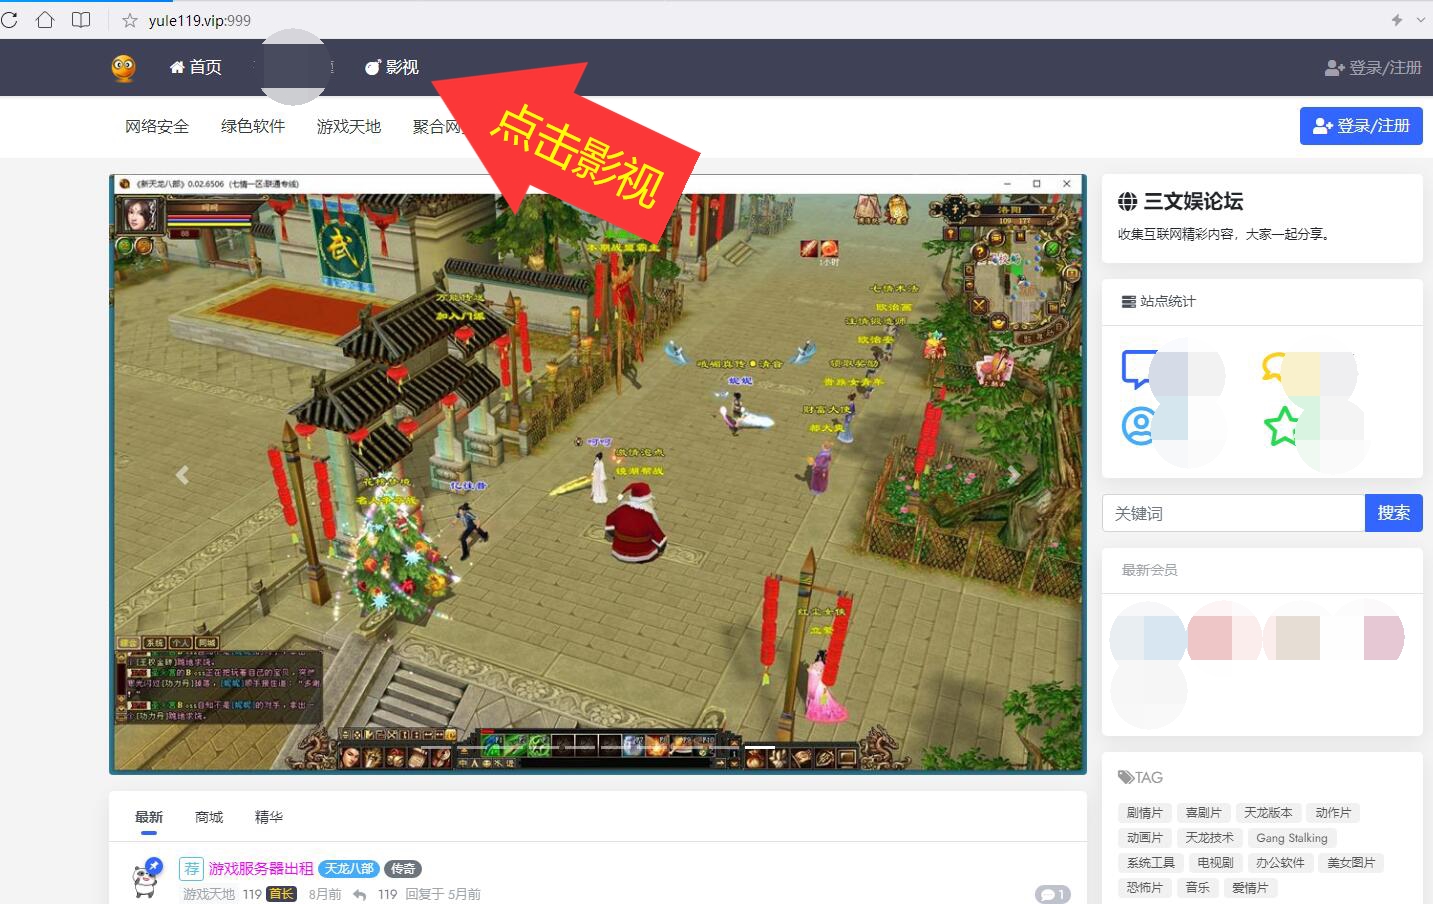
Task: Select the 天龙版本 tag
Action: click(x=1268, y=812)
